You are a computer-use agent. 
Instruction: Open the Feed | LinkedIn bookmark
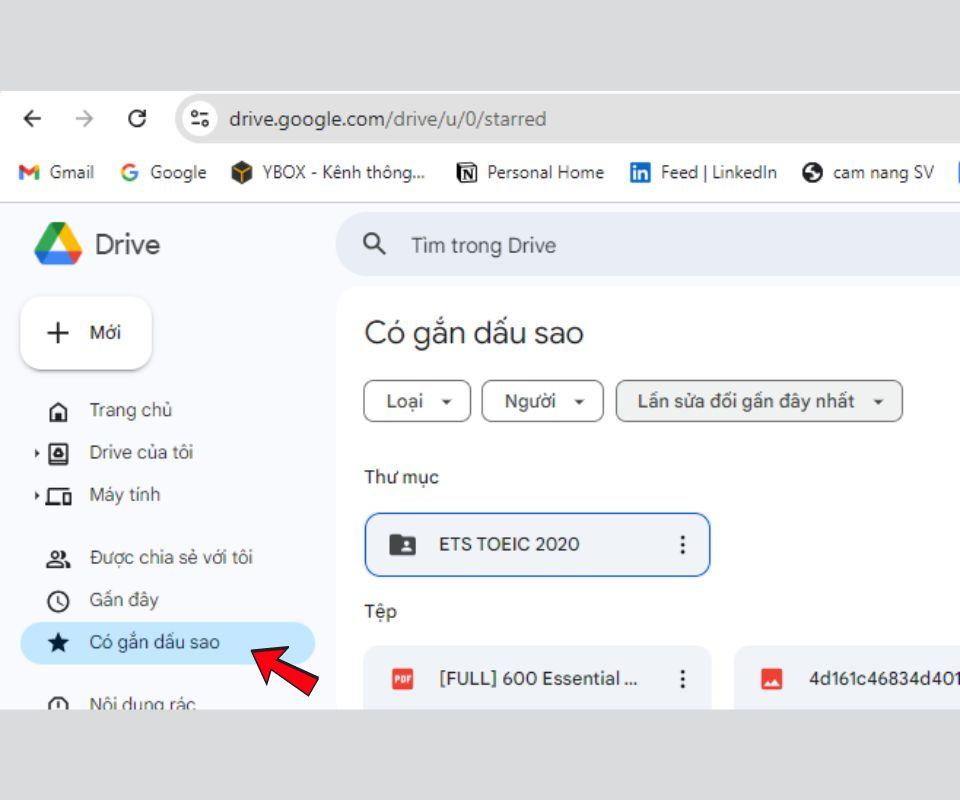pos(703,172)
